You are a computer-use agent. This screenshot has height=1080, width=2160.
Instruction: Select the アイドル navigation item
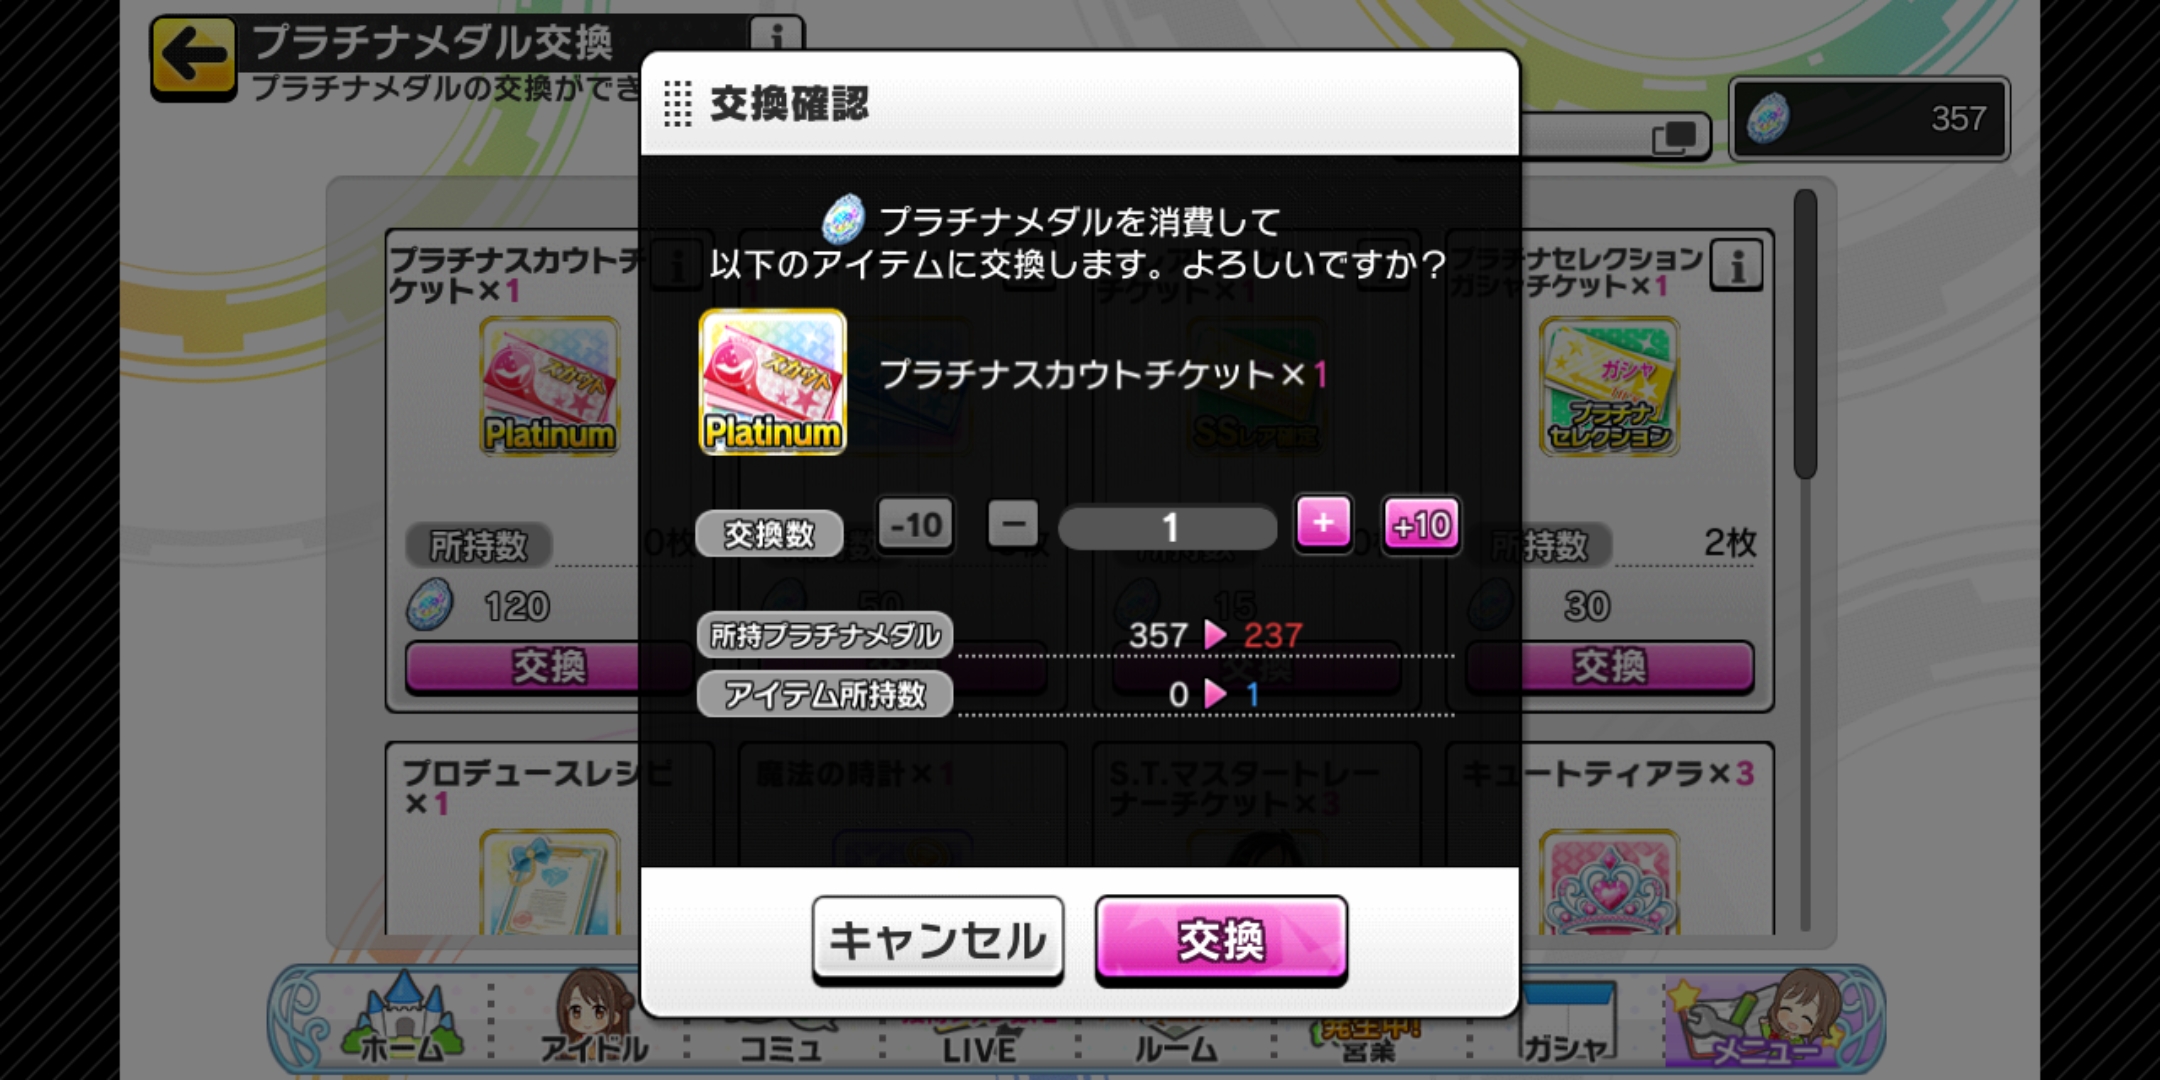coord(594,1020)
